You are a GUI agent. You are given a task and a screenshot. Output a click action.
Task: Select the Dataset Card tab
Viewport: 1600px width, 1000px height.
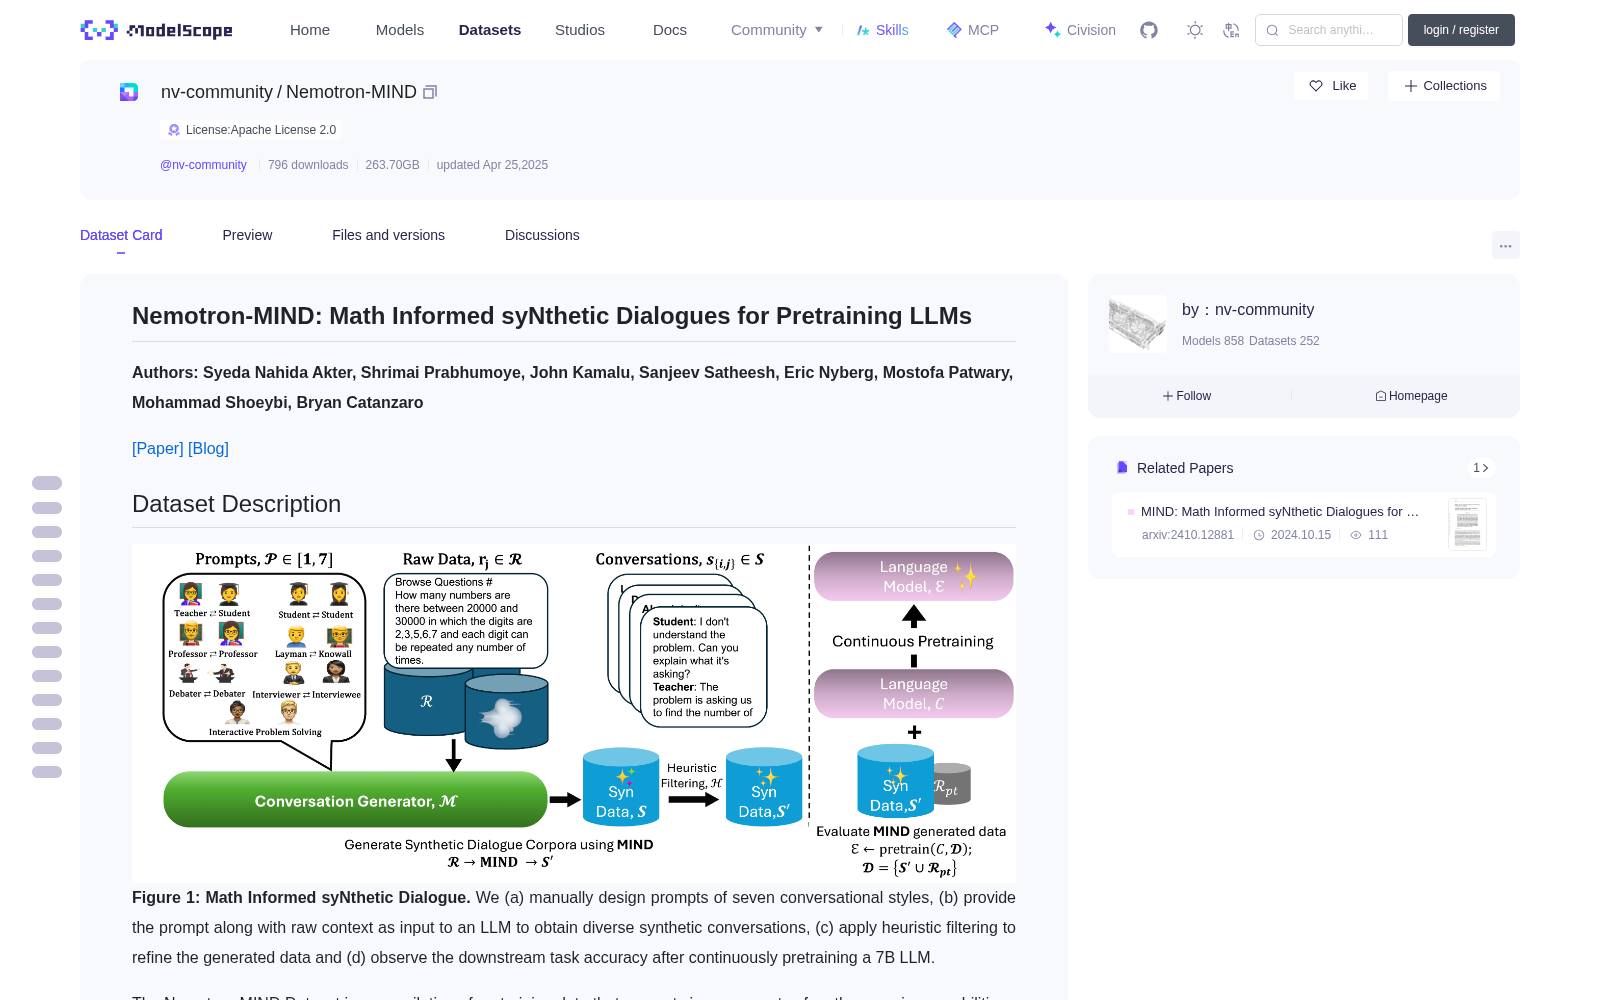pyautogui.click(x=121, y=235)
